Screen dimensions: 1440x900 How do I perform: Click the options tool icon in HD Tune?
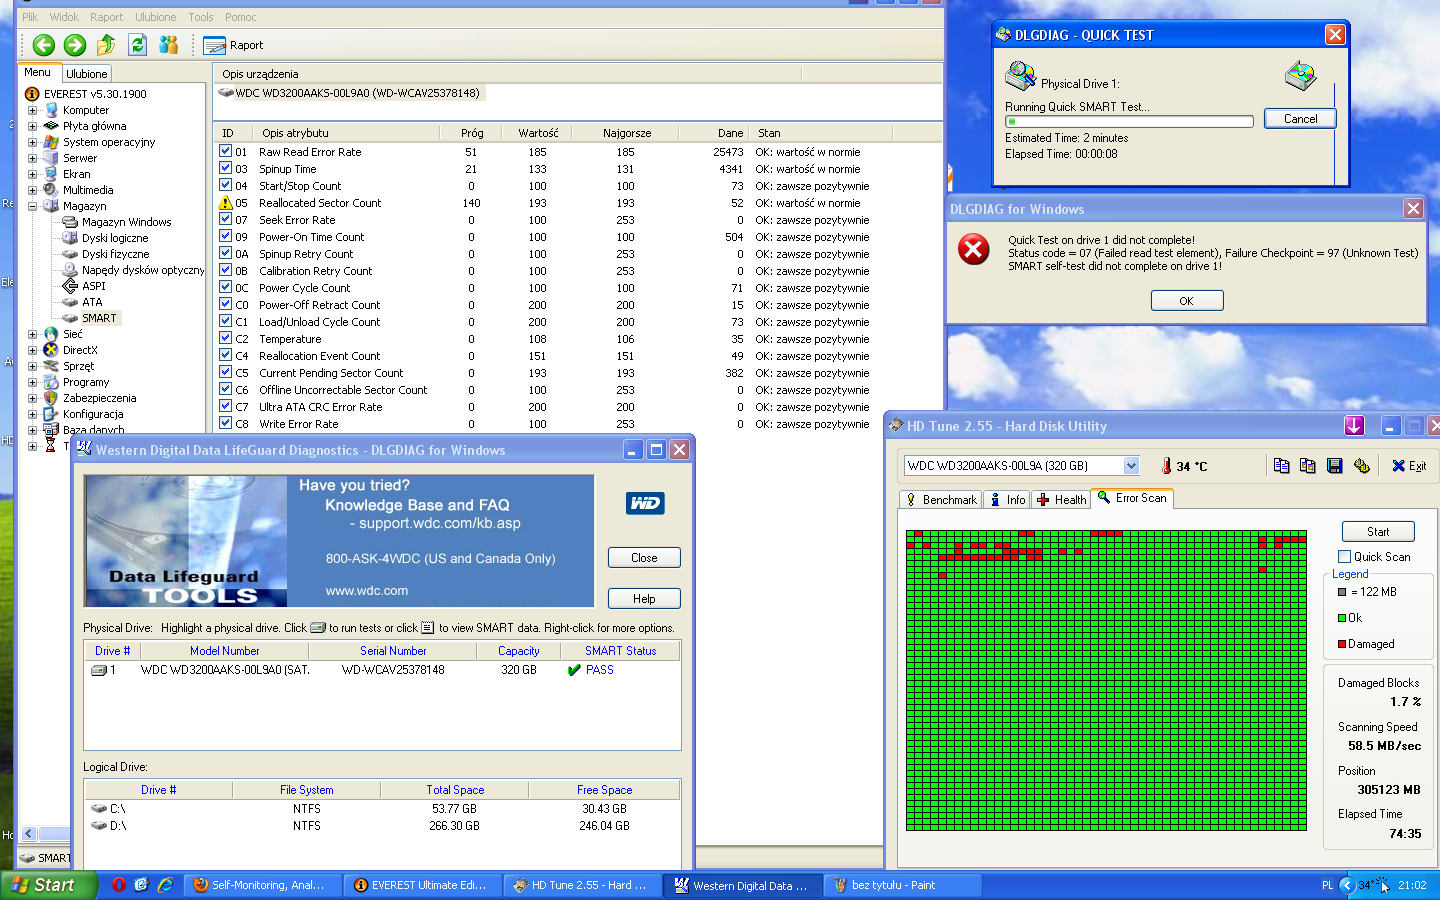1361,466
